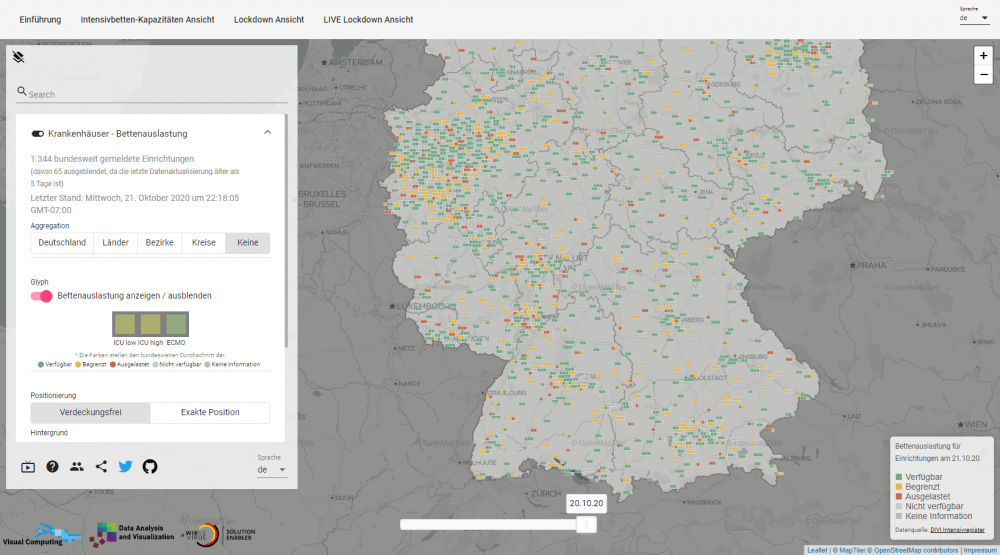
Task: Collapse the Krankenhäuser panel chevron
Action: click(x=267, y=133)
